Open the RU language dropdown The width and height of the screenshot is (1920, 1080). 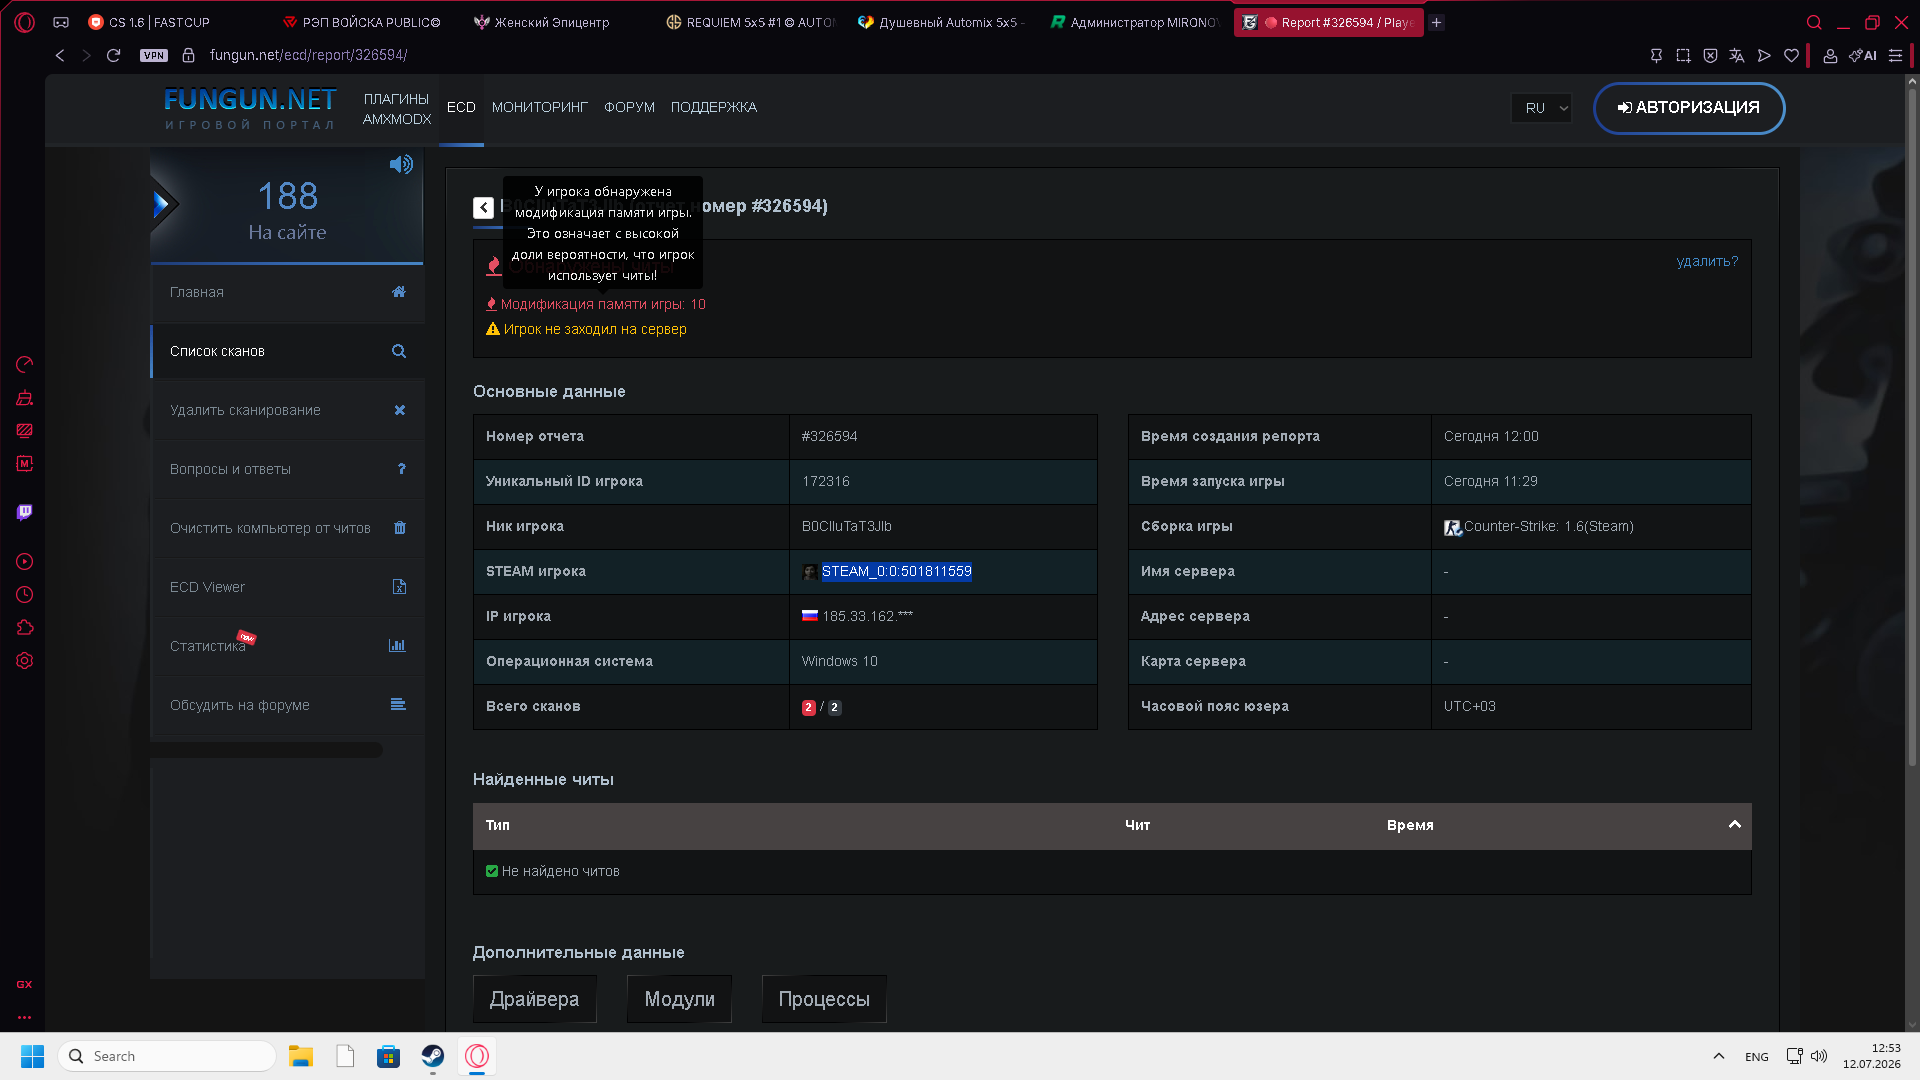click(1542, 108)
